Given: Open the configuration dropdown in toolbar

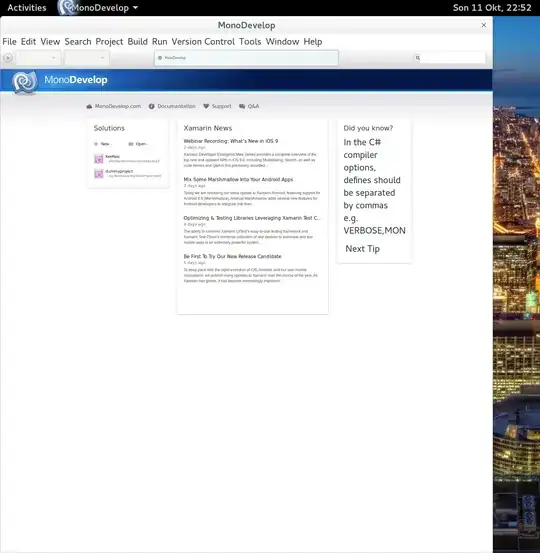Looking at the screenshot, I should click(x=38, y=58).
